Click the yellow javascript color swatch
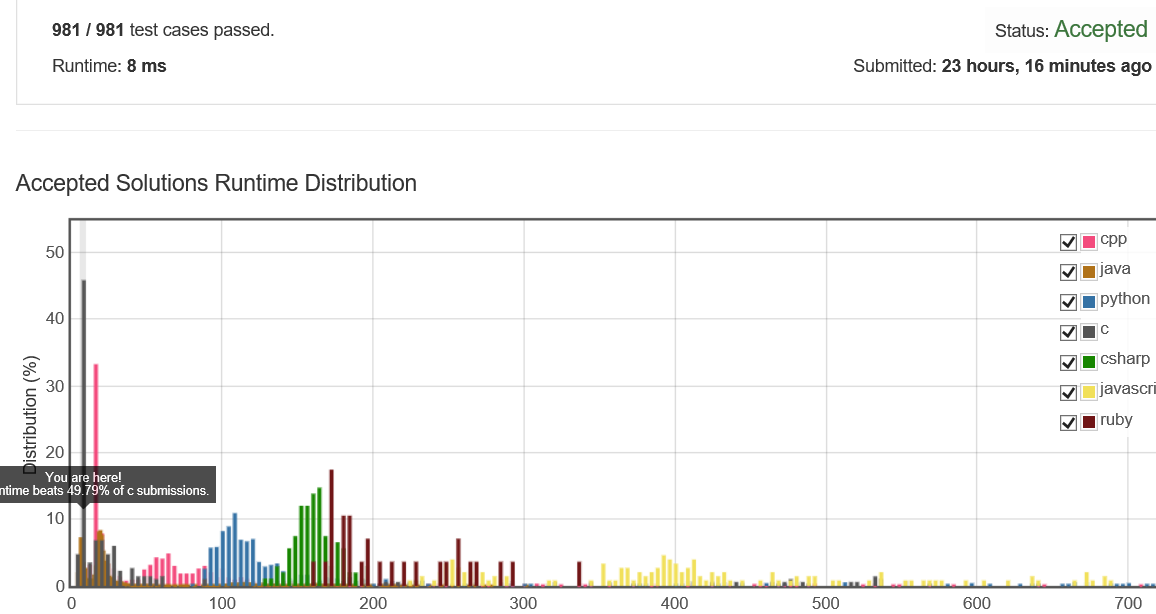This screenshot has width=1156, height=614. pos(1089,392)
